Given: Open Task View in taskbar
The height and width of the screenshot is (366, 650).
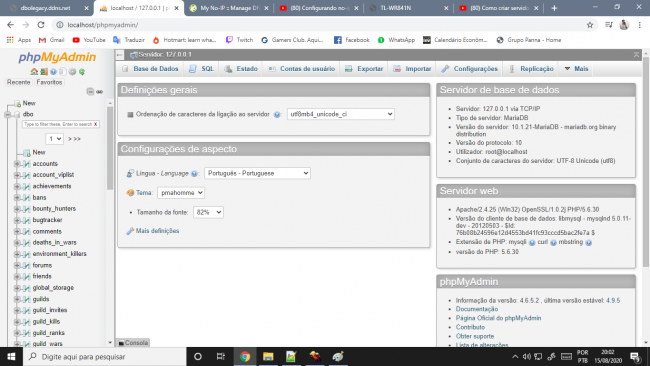Looking at the screenshot, I should (221, 356).
